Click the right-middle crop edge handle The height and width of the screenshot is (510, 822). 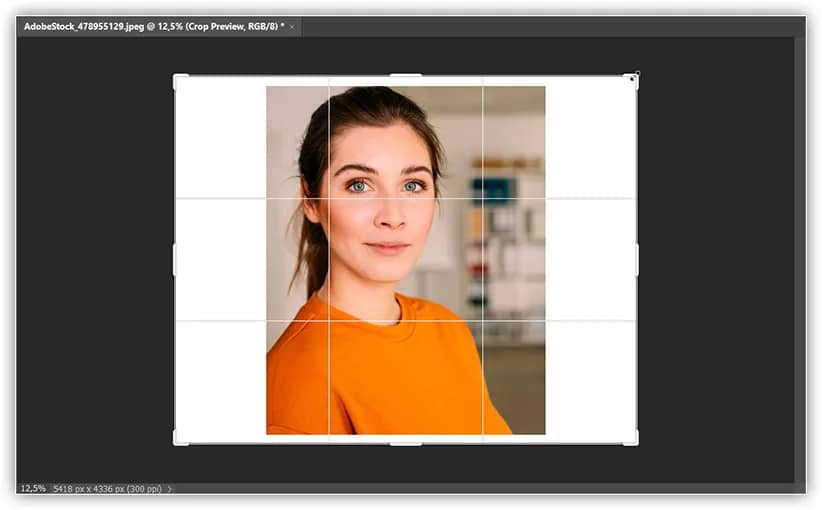coord(636,260)
